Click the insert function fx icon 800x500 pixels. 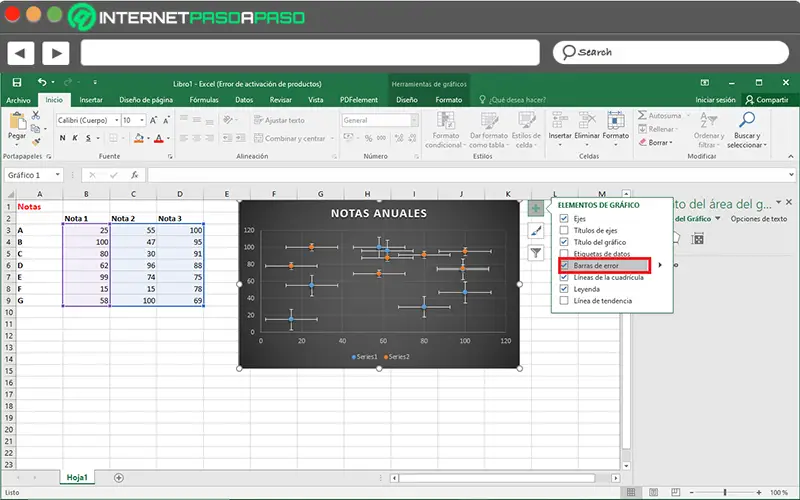[x=134, y=175]
